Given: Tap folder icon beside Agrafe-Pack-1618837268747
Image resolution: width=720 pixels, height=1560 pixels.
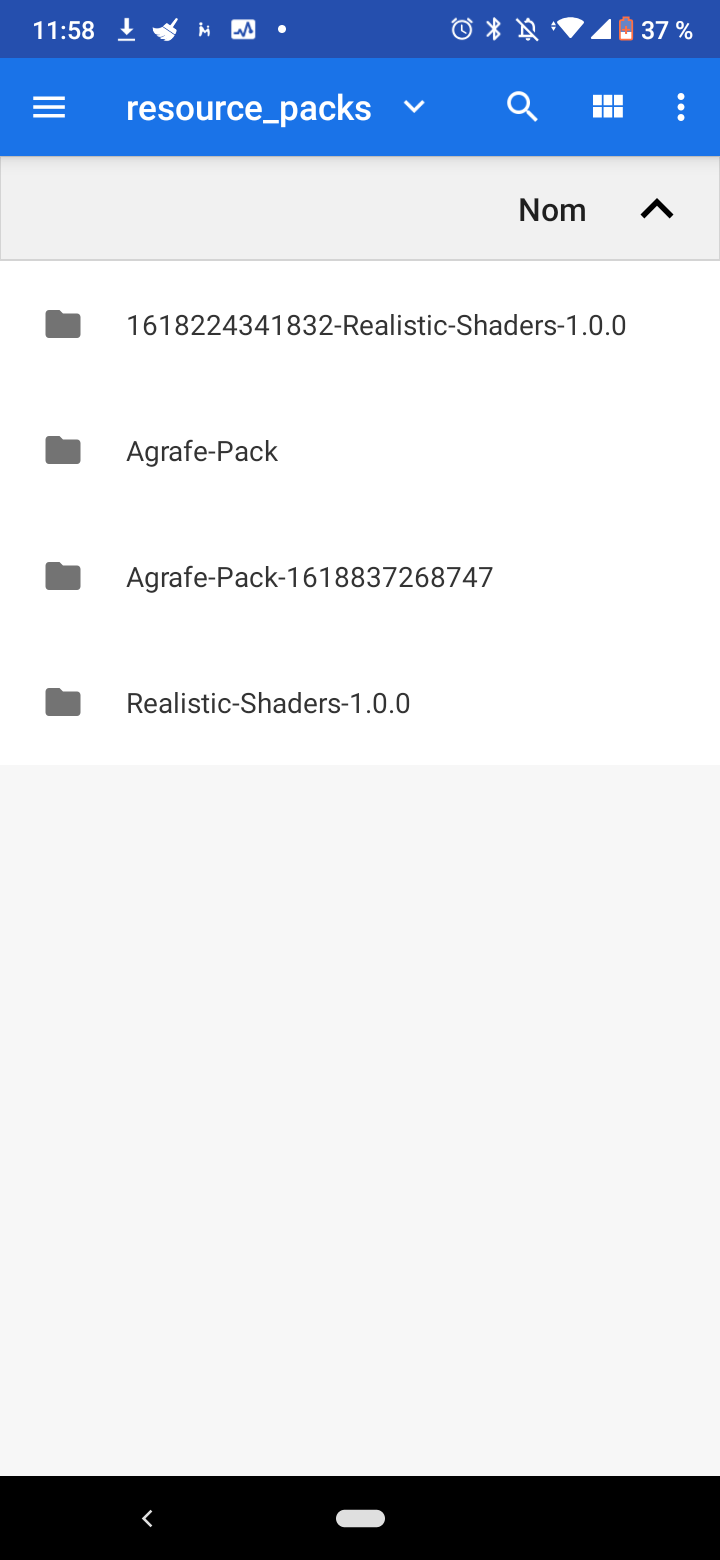Looking at the screenshot, I should point(63,577).
